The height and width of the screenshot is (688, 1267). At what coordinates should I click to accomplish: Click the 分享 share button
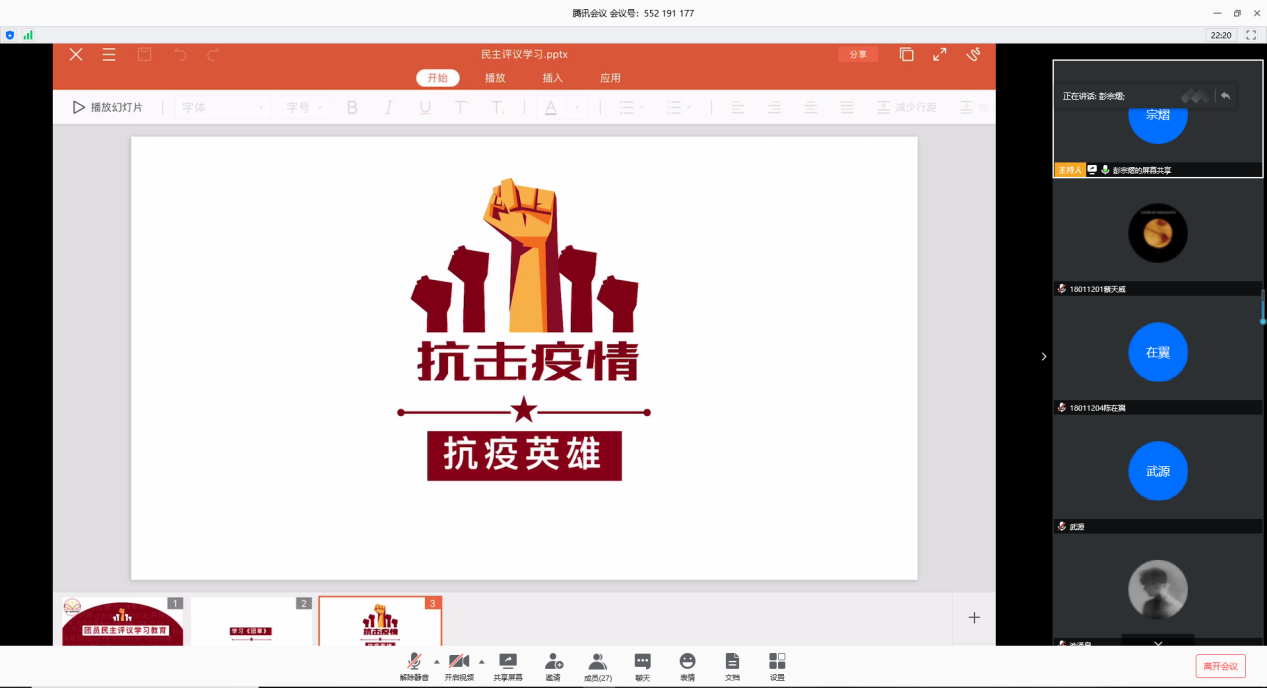(858, 54)
